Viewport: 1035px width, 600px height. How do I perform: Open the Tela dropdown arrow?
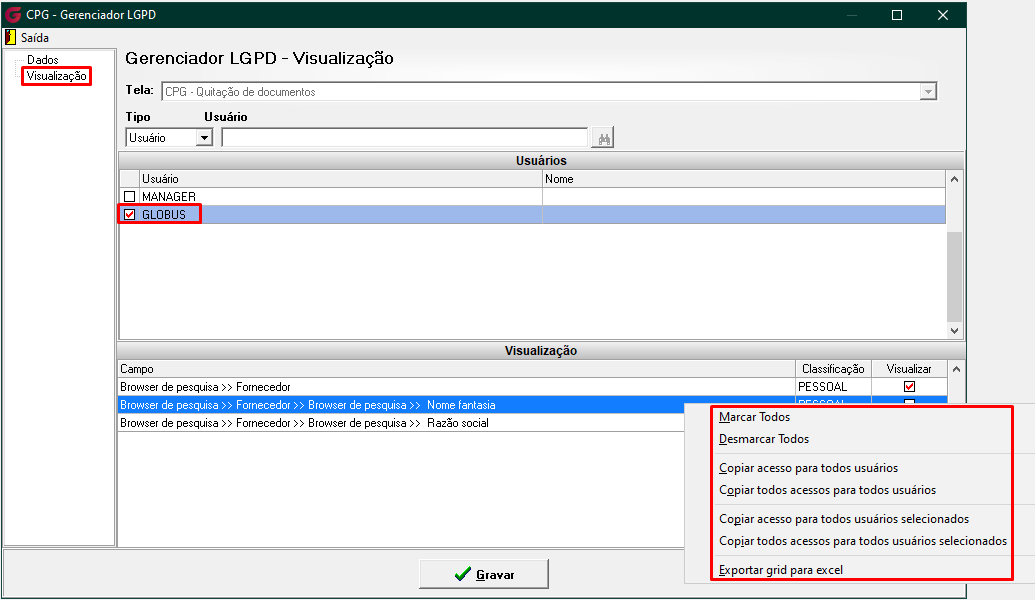[928, 92]
